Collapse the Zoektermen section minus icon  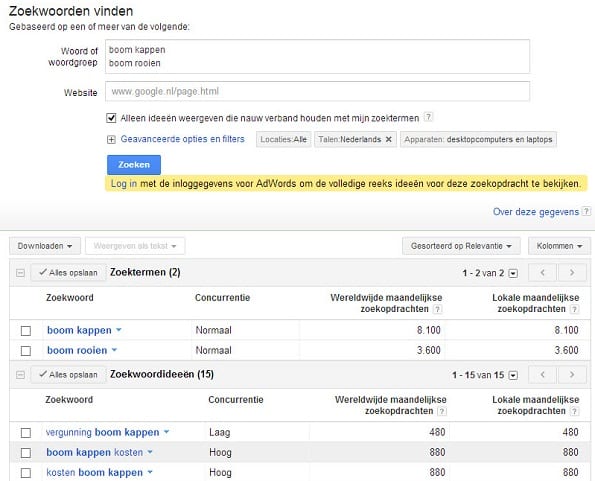(20, 273)
